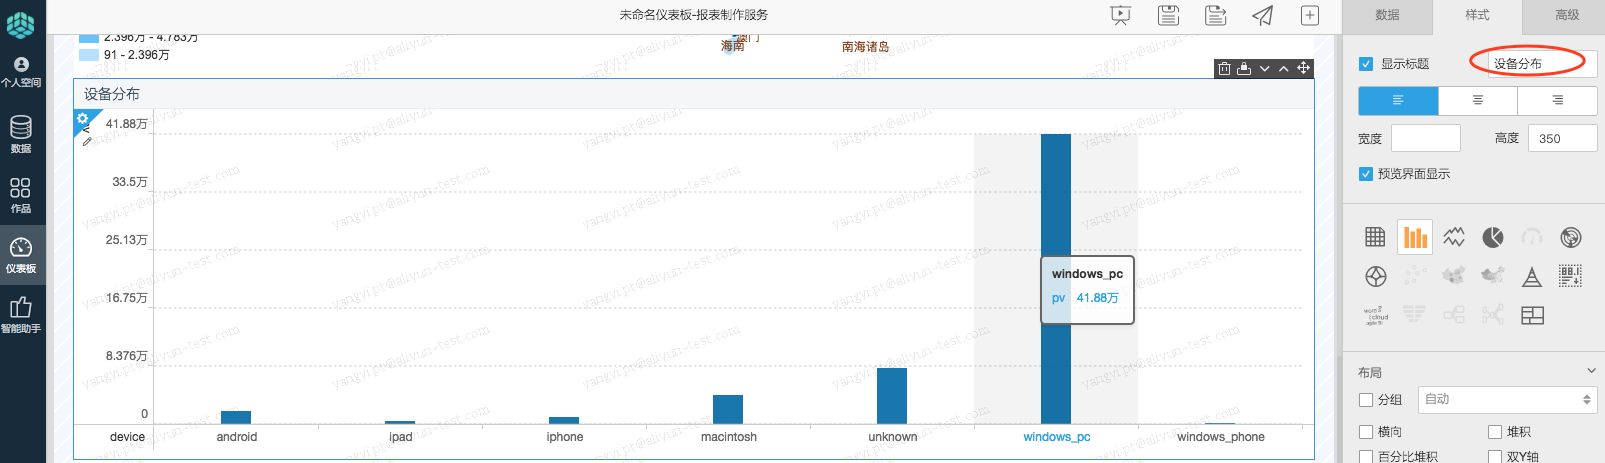The image size is (1605, 463).
Task: Click the plus add-widget icon in toolbar
Action: pyautogui.click(x=1310, y=15)
